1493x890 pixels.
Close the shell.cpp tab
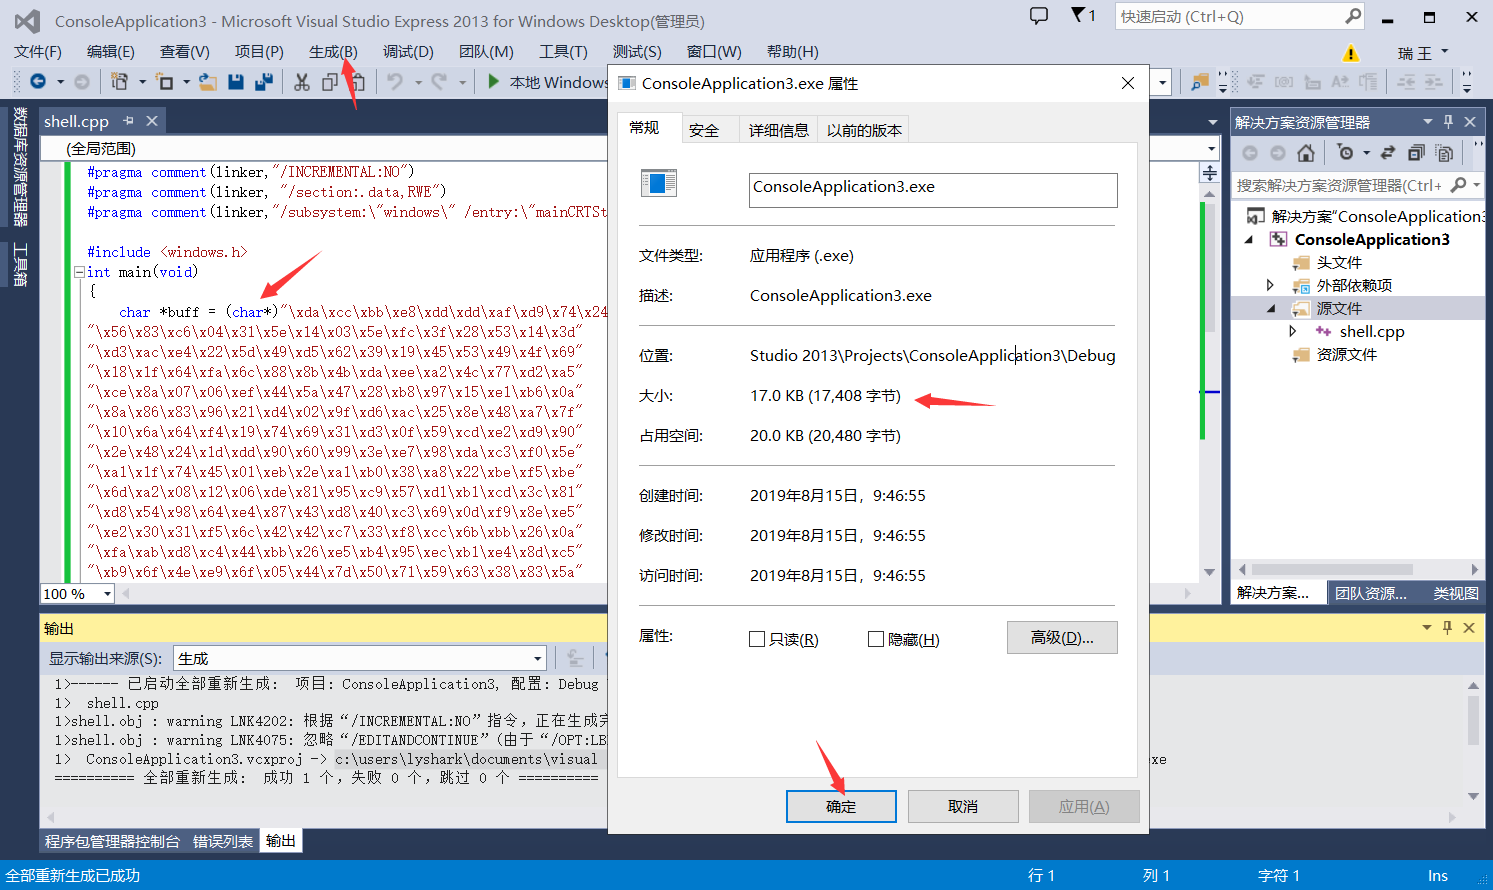click(x=152, y=121)
